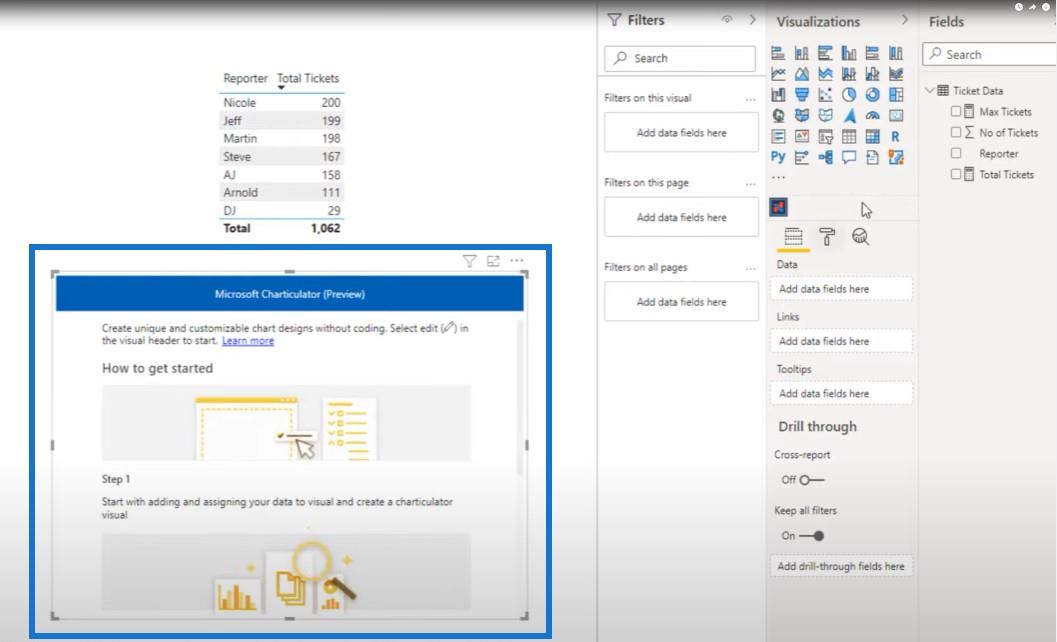Click sort arrow under Total Tickets header
The height and width of the screenshot is (642, 1057).
click(x=281, y=88)
